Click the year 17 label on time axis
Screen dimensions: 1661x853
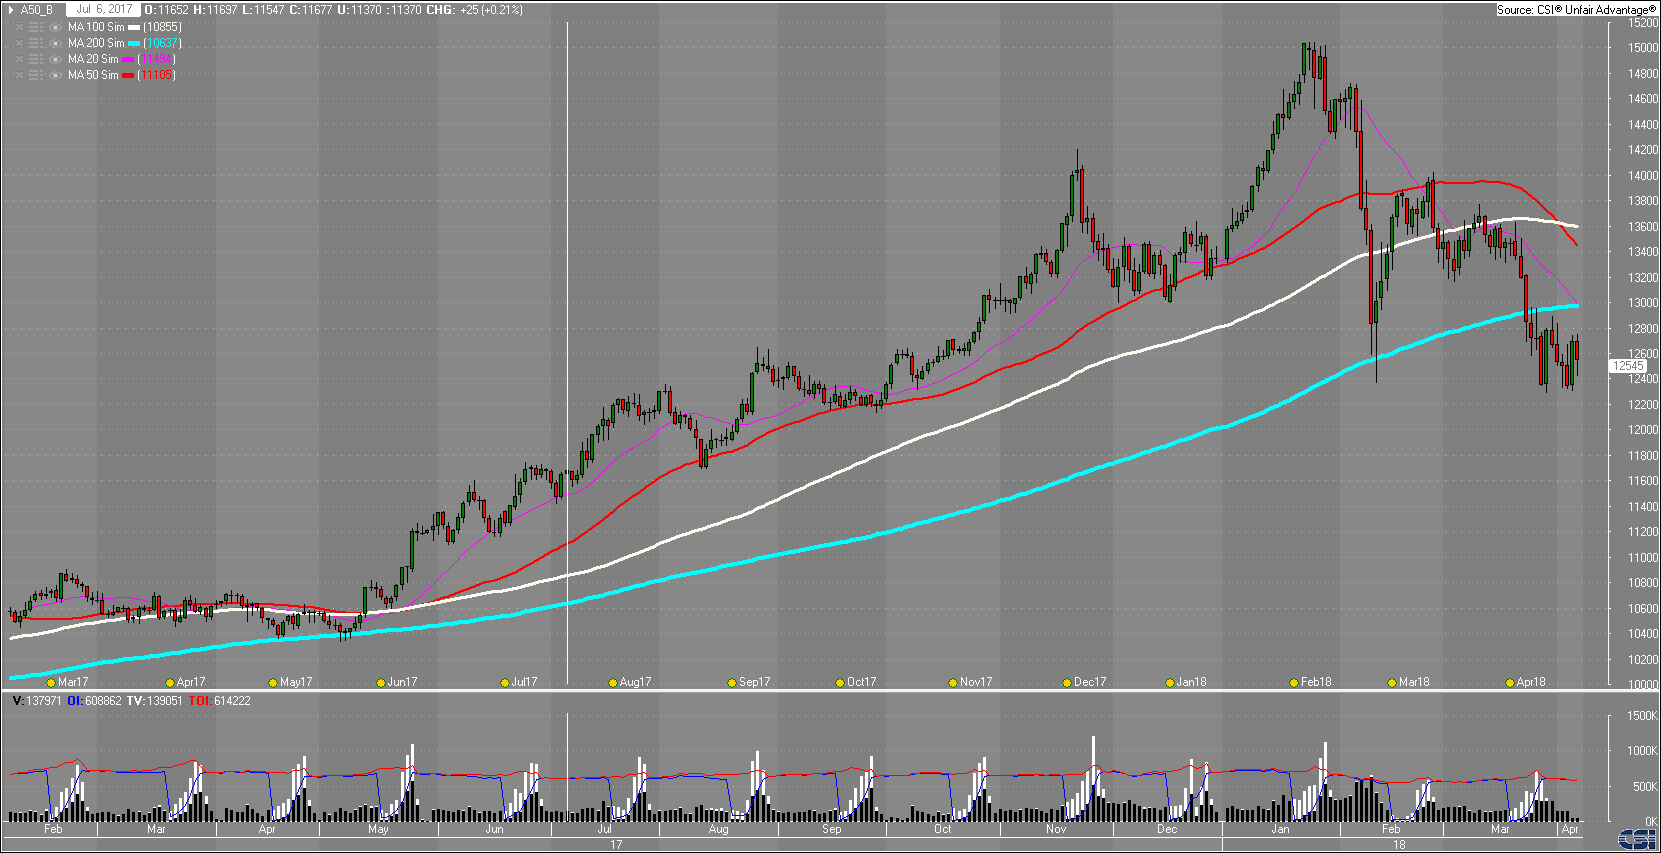click(x=616, y=845)
